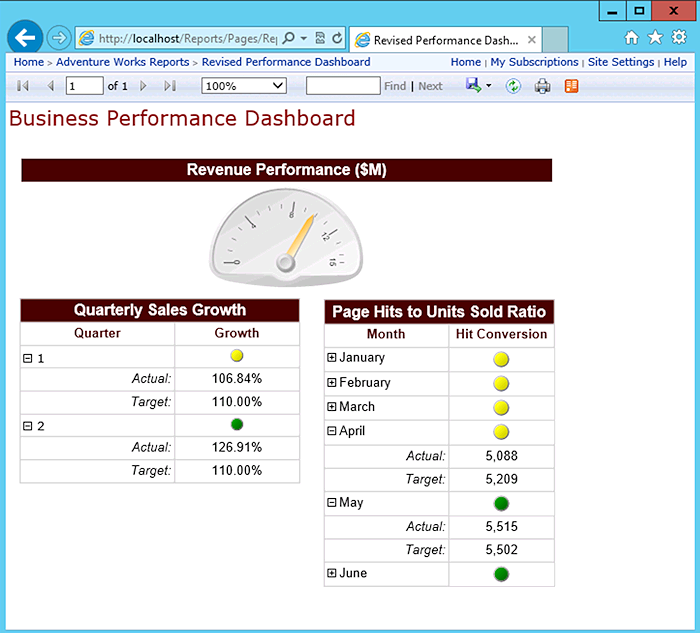
Task: Open a new blank tab
Action: coord(555,39)
